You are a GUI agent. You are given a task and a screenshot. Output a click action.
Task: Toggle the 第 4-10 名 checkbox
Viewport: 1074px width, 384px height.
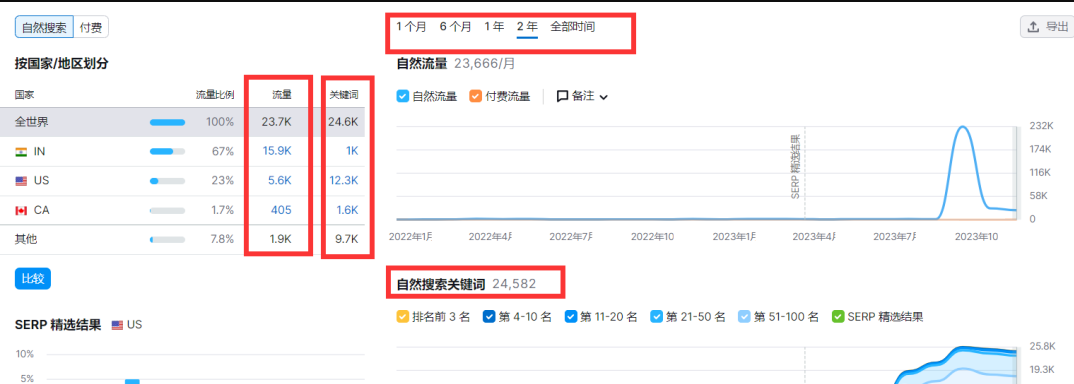coord(489,317)
